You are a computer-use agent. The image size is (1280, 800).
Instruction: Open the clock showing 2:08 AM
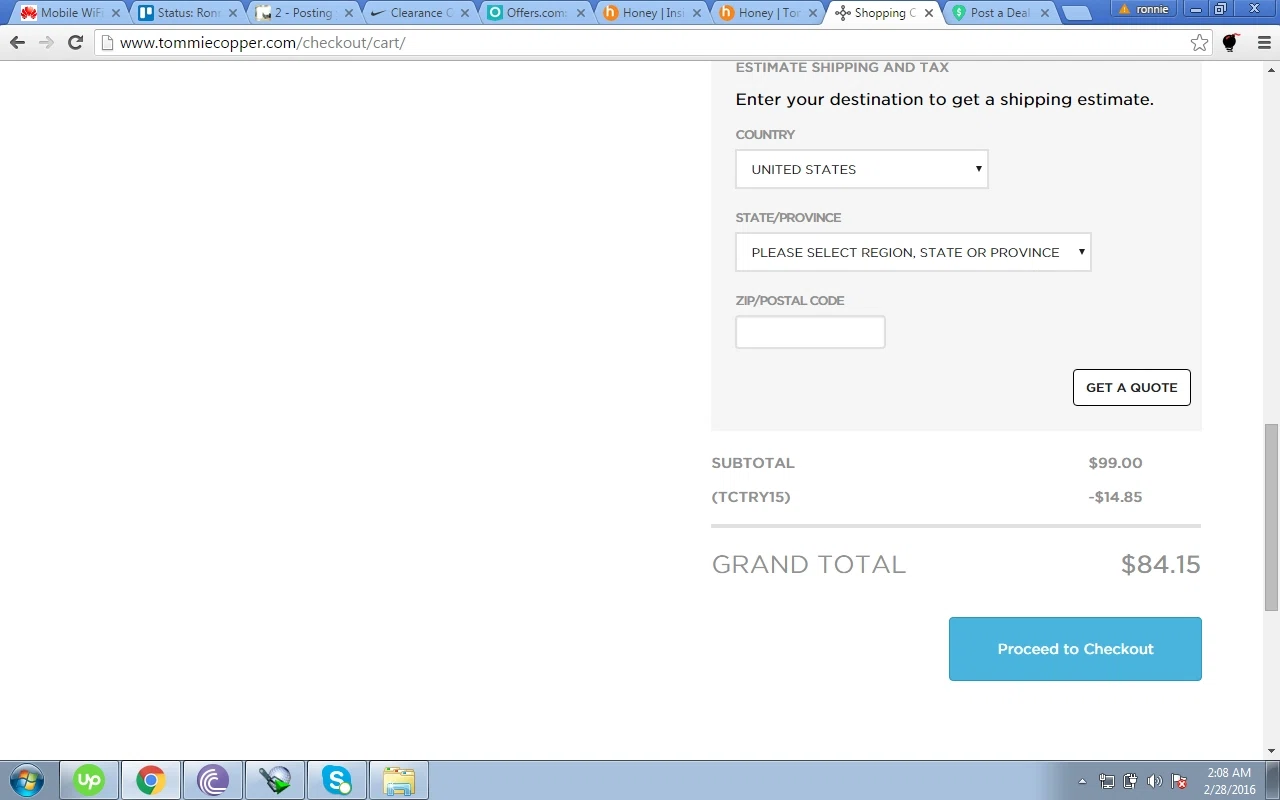(x=1229, y=781)
